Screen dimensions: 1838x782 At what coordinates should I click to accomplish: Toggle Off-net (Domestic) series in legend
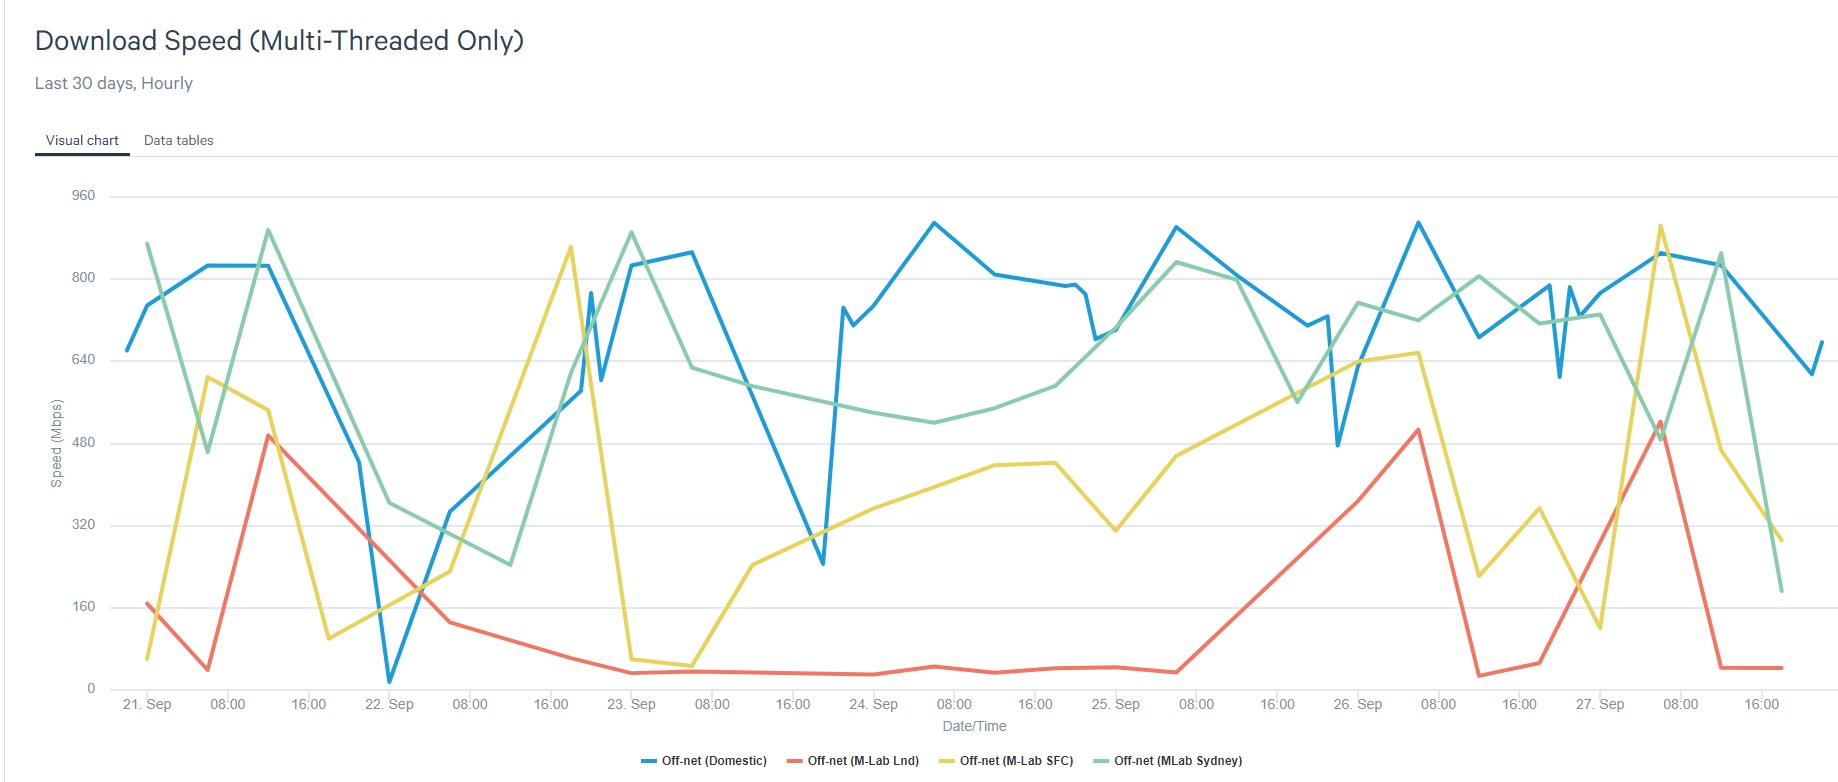[x=714, y=761]
